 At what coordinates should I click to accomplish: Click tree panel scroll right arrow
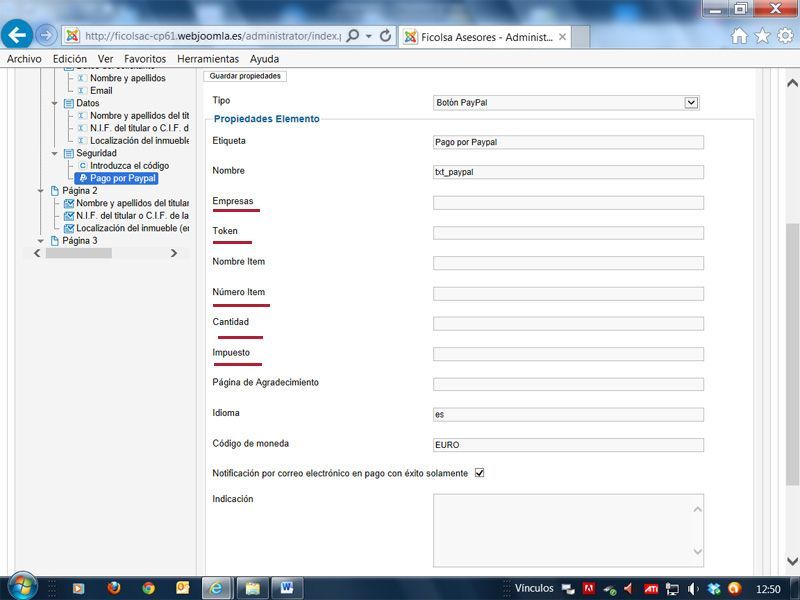[x=174, y=253]
